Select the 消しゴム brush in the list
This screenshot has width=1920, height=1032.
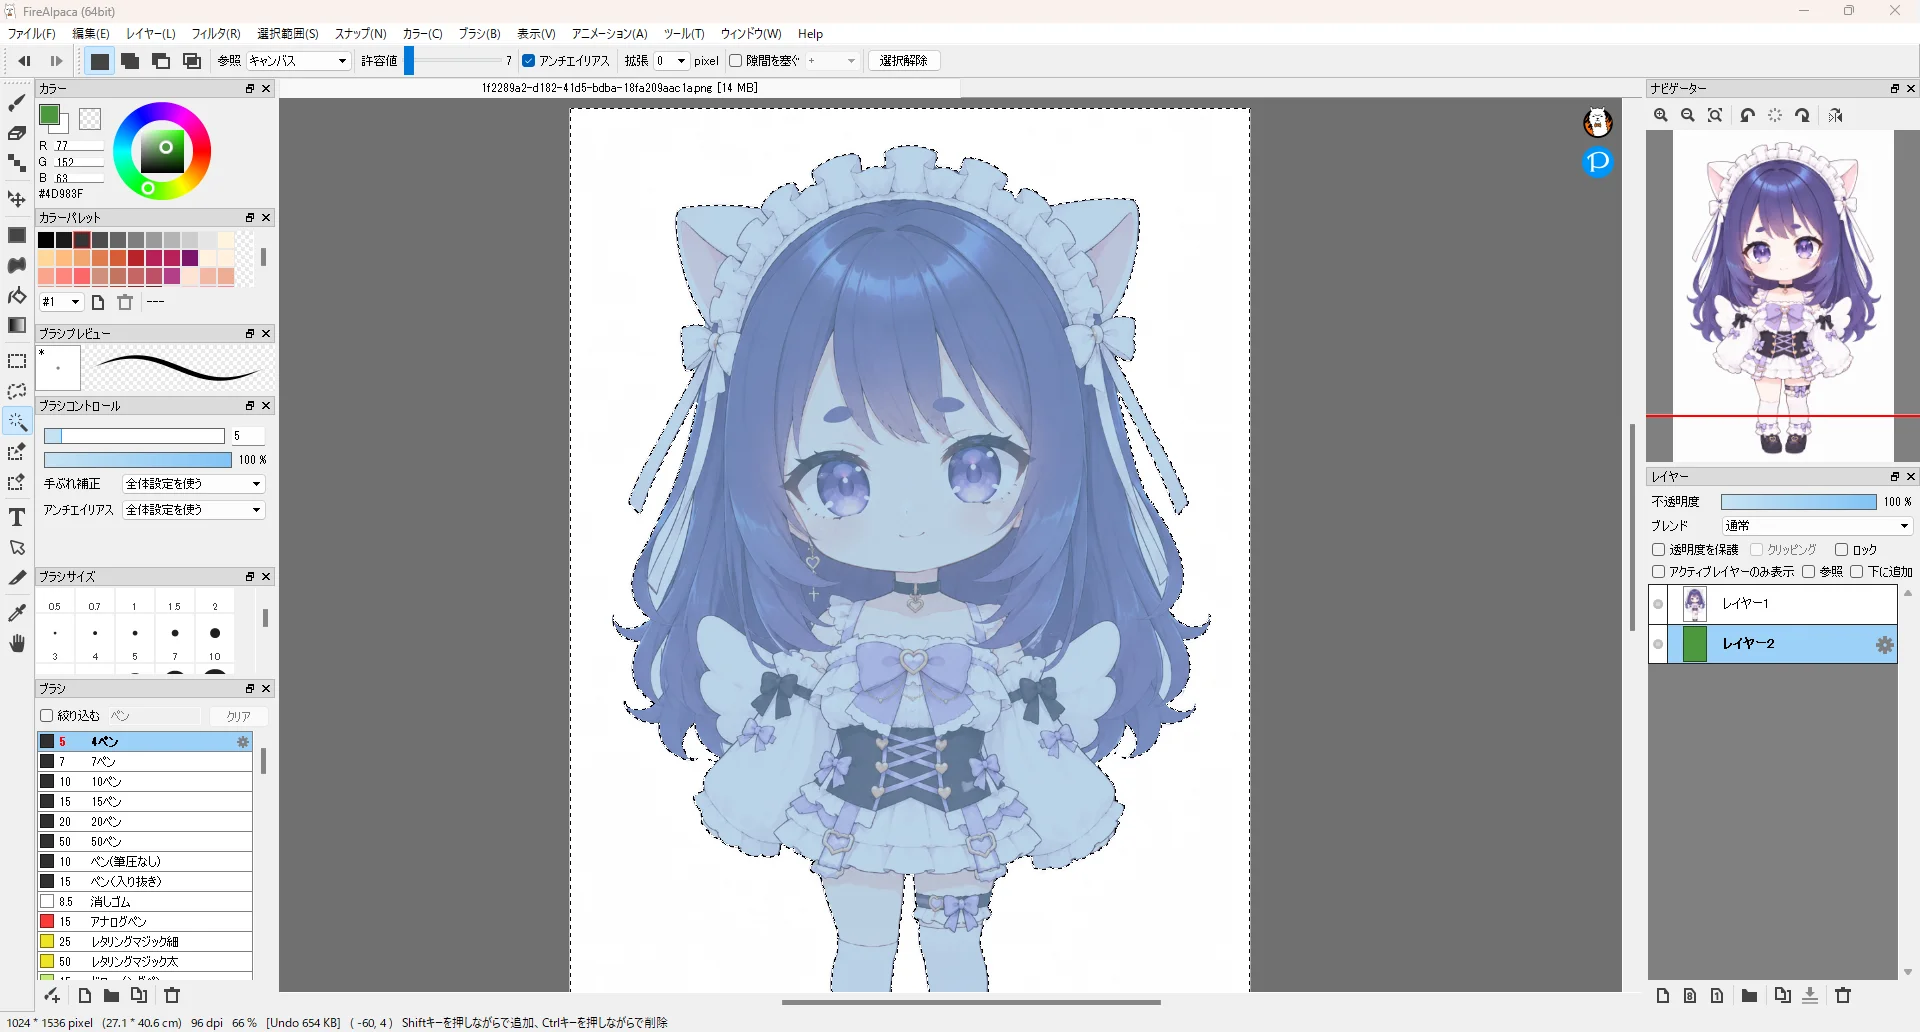click(x=145, y=902)
